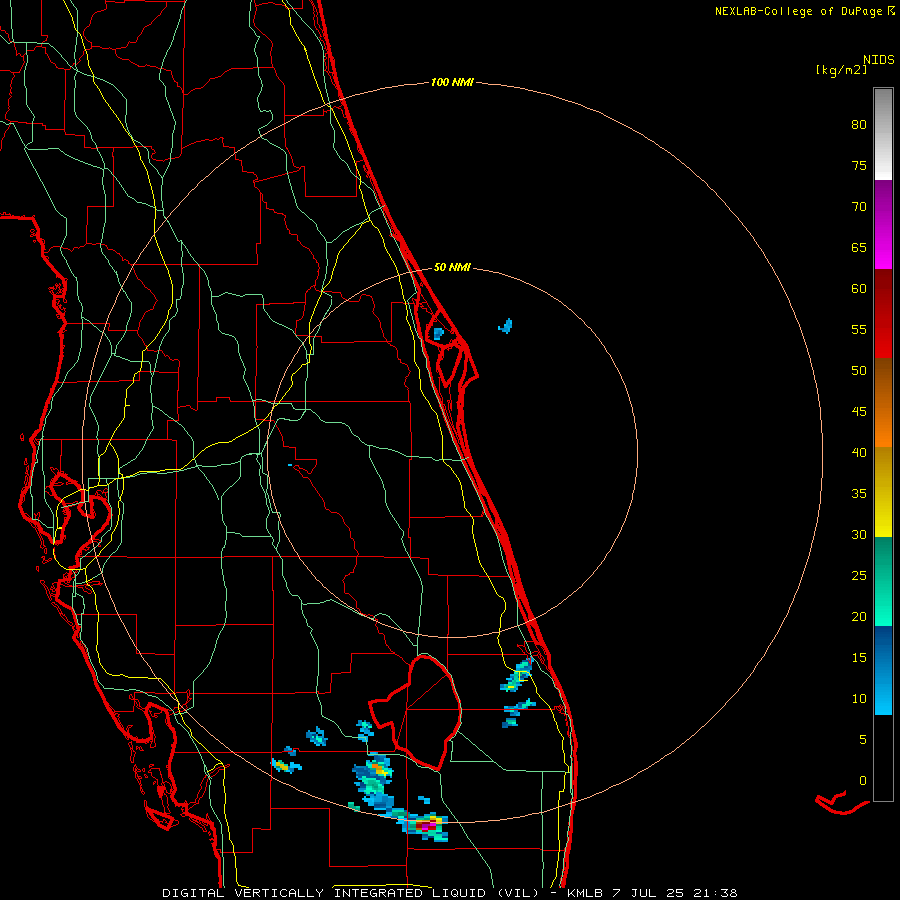Click the 40 value on the color scale
Viewport: 900px width, 900px height.
pyautogui.click(x=859, y=452)
